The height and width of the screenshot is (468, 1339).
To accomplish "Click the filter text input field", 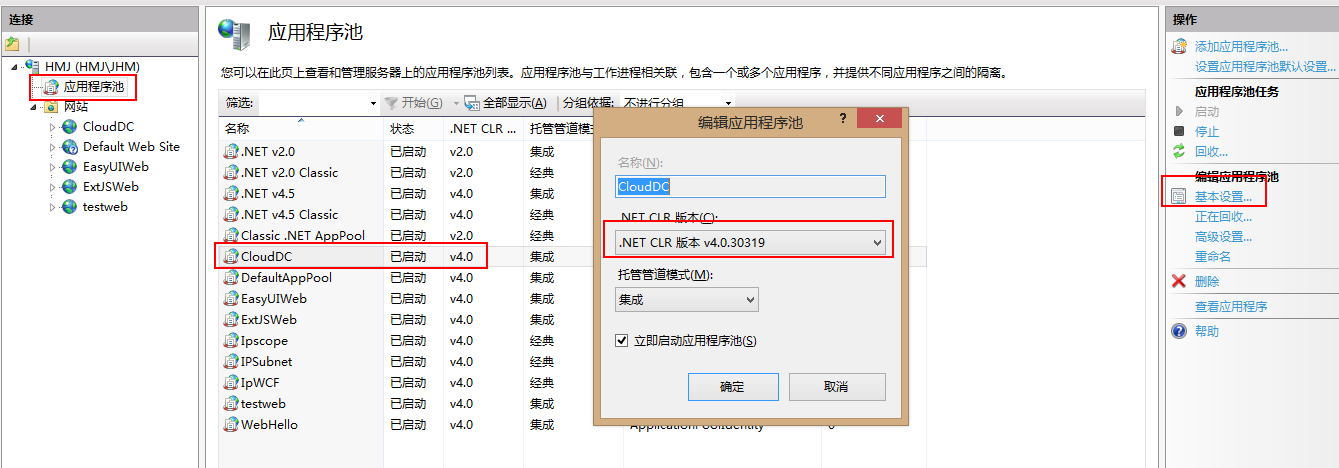I will pyautogui.click(x=313, y=103).
